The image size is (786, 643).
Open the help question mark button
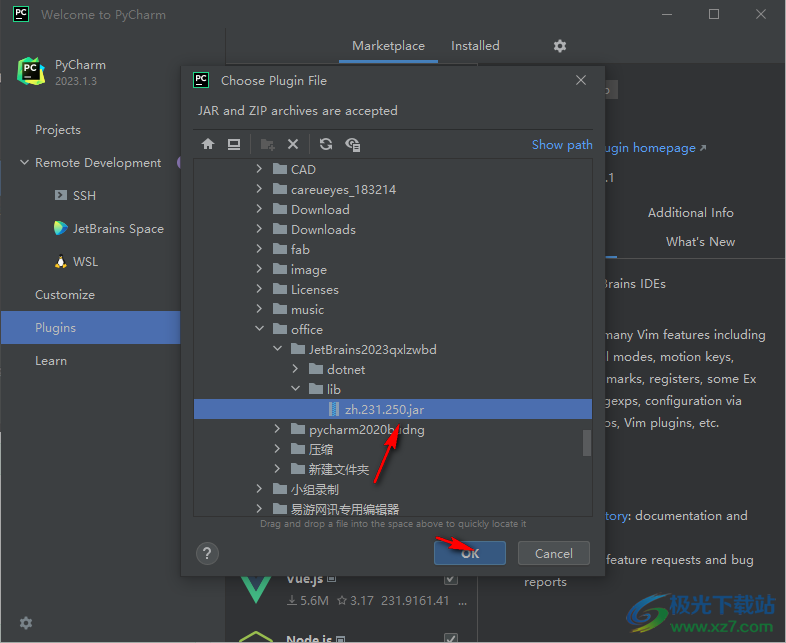(x=207, y=553)
